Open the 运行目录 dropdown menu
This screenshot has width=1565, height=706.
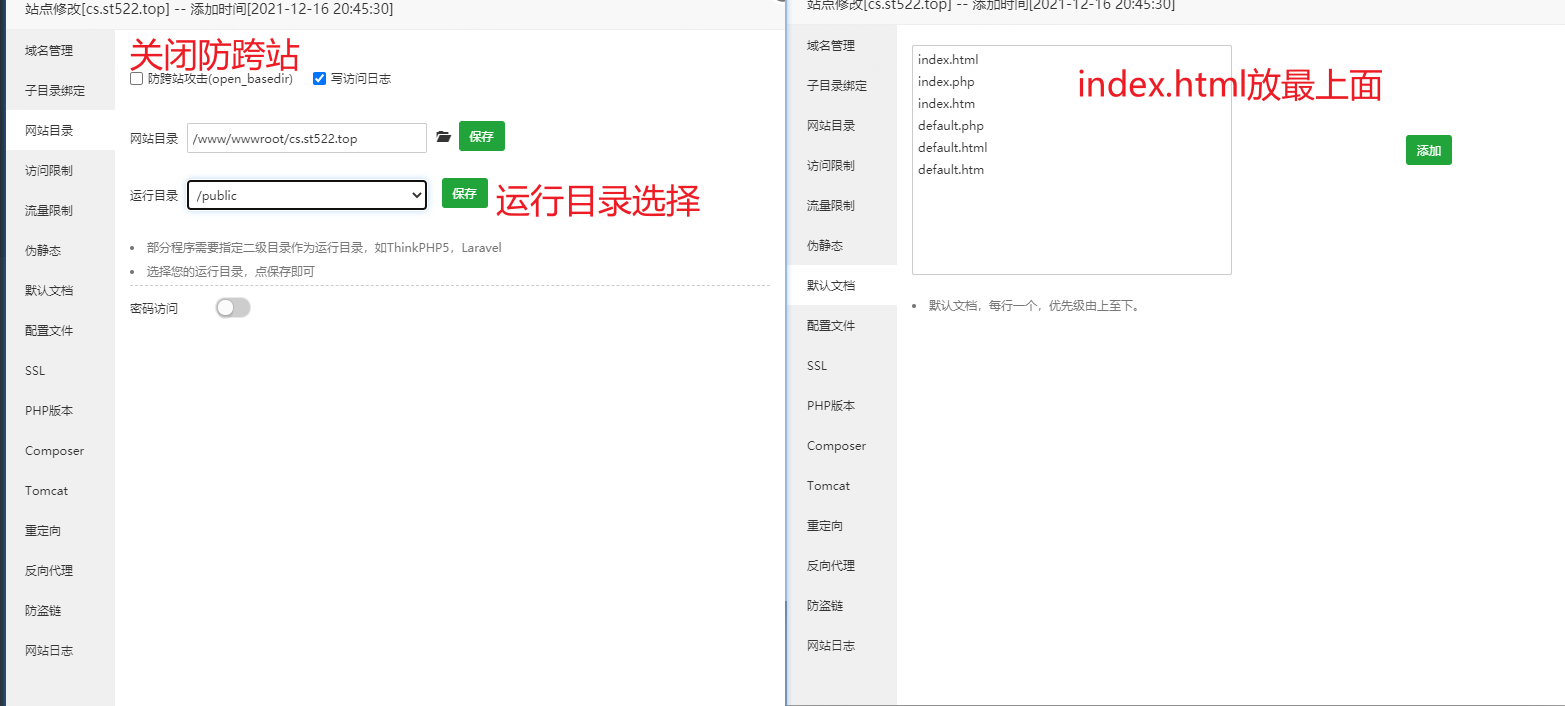(x=306, y=194)
